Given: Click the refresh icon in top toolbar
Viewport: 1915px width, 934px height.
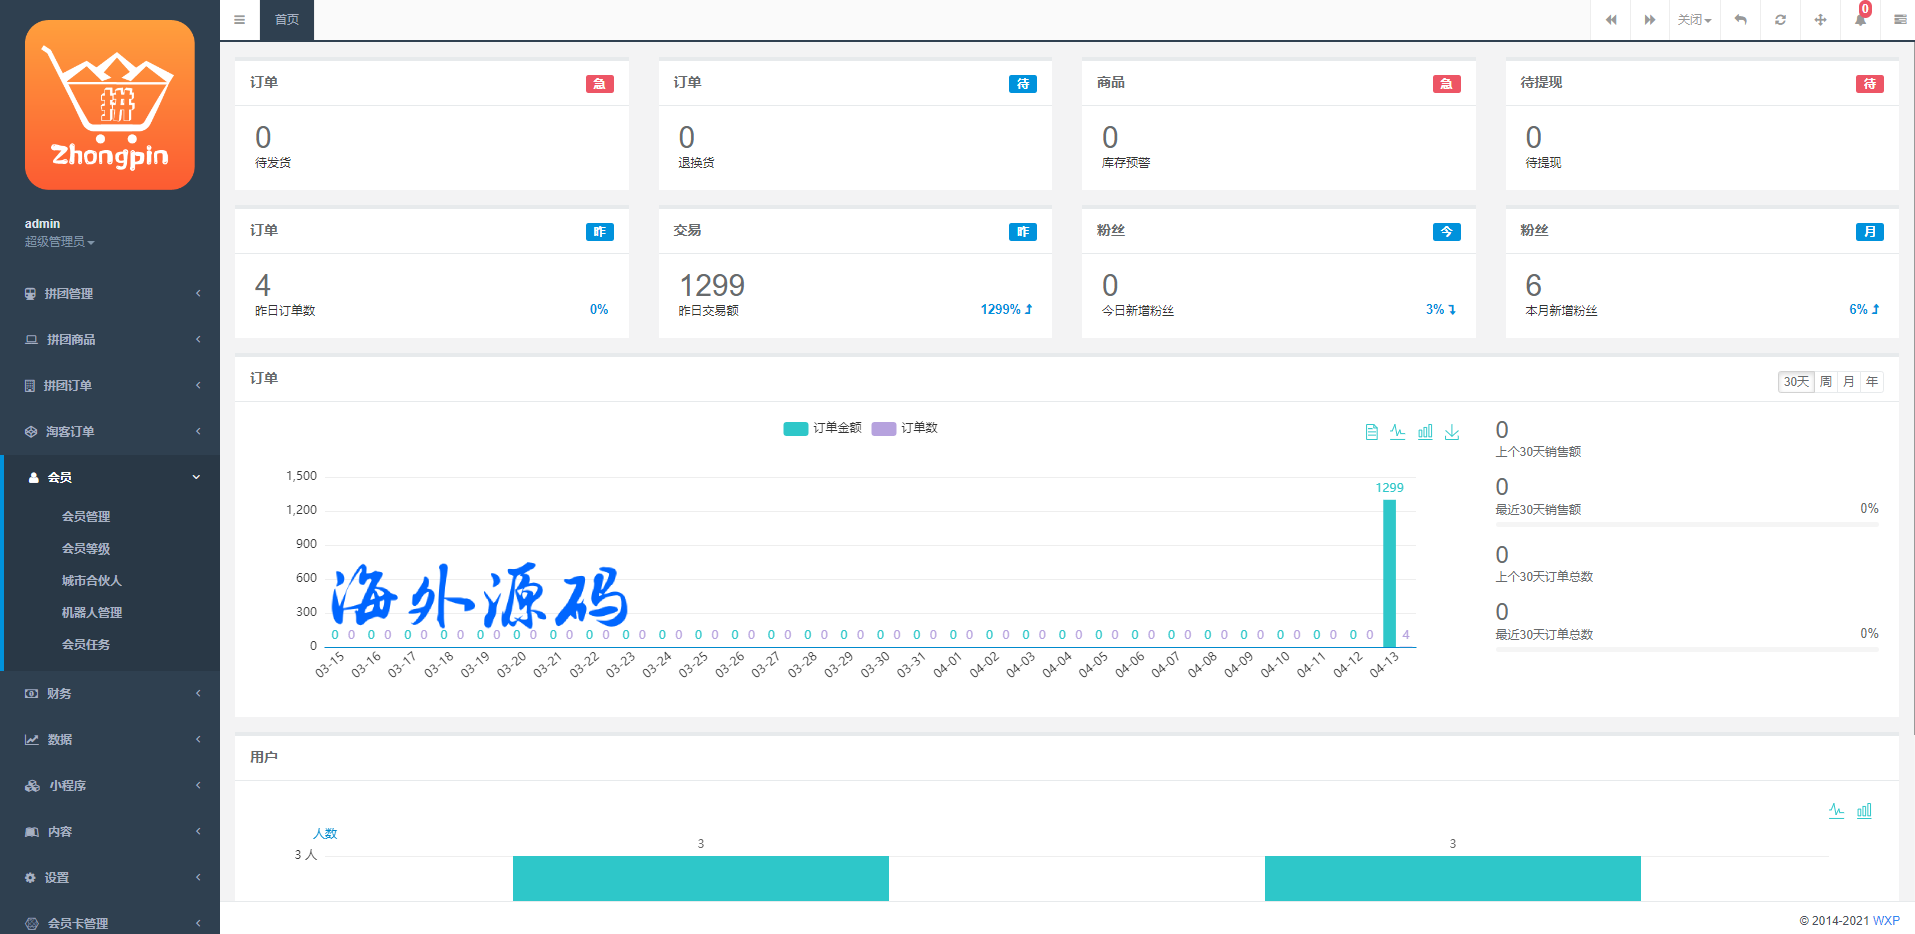Looking at the screenshot, I should pyautogui.click(x=1780, y=20).
